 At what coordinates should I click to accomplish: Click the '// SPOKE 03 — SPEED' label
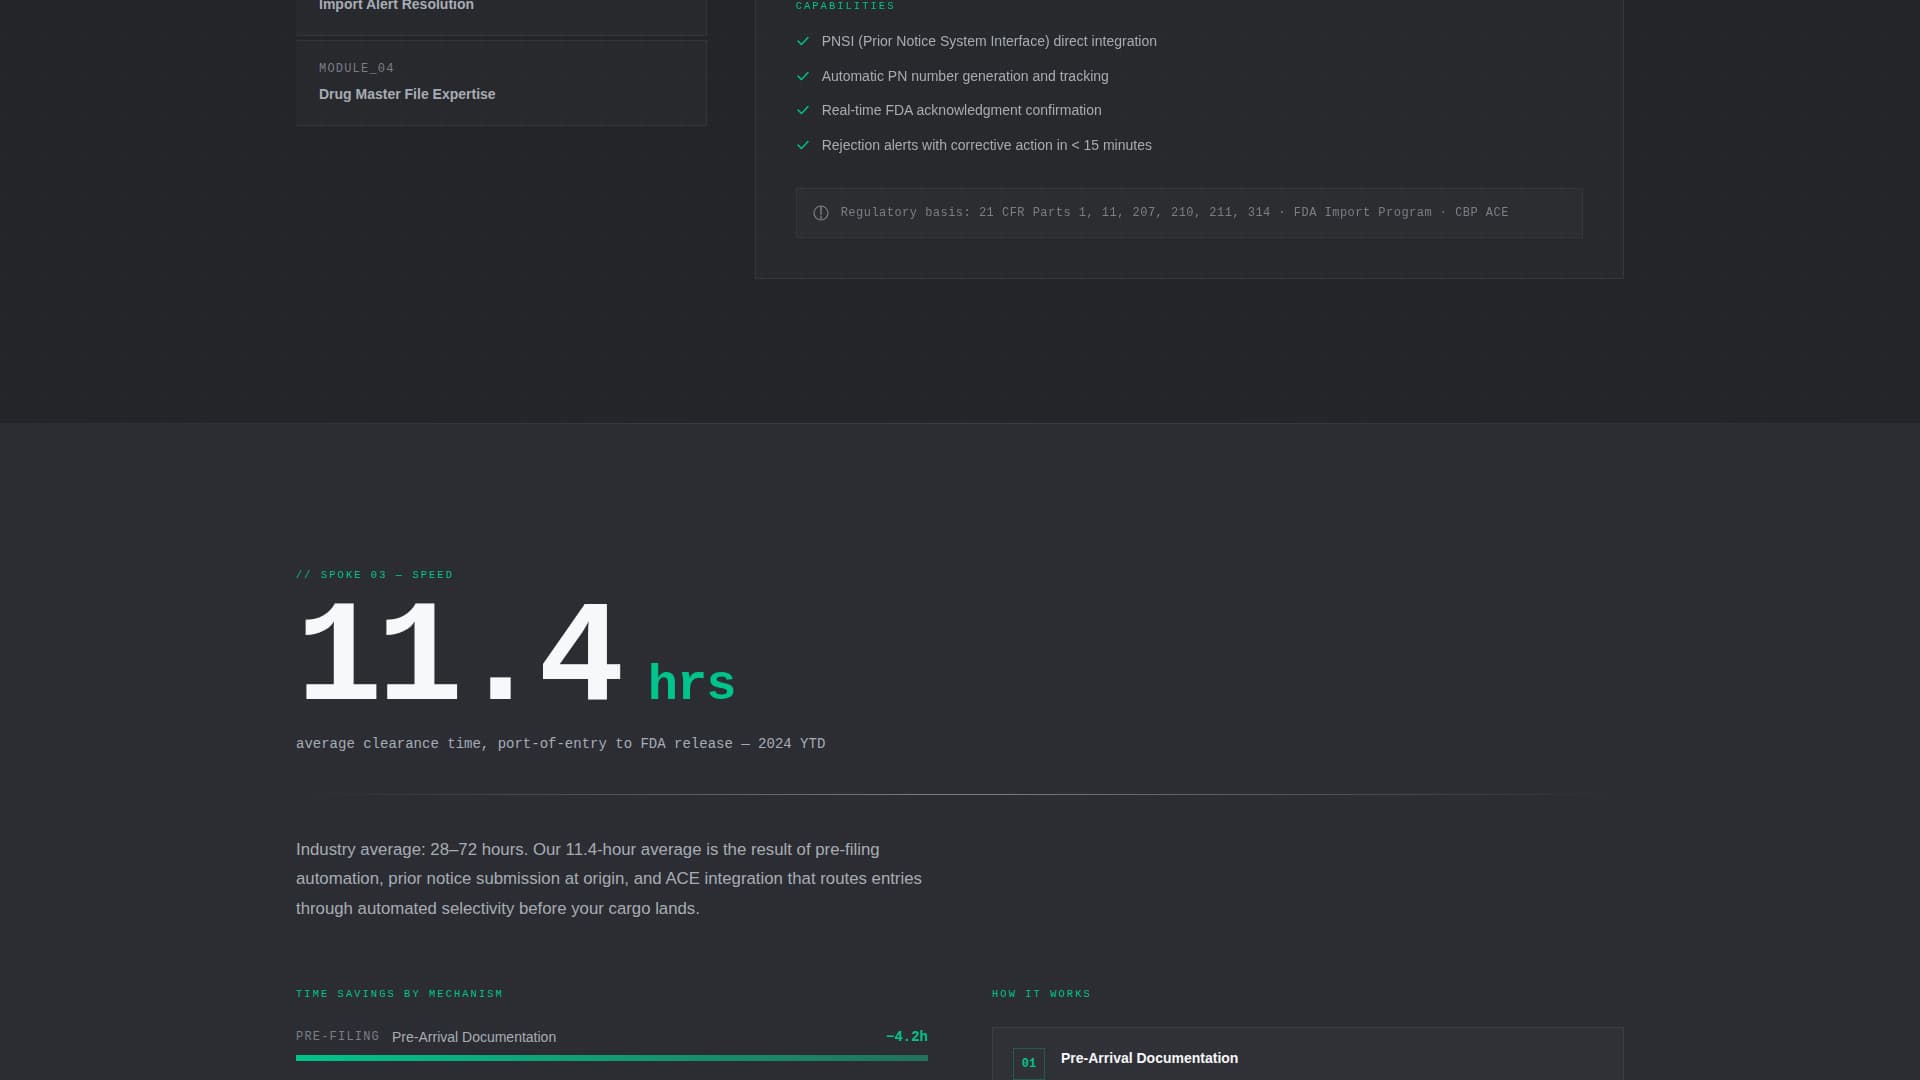pos(375,575)
